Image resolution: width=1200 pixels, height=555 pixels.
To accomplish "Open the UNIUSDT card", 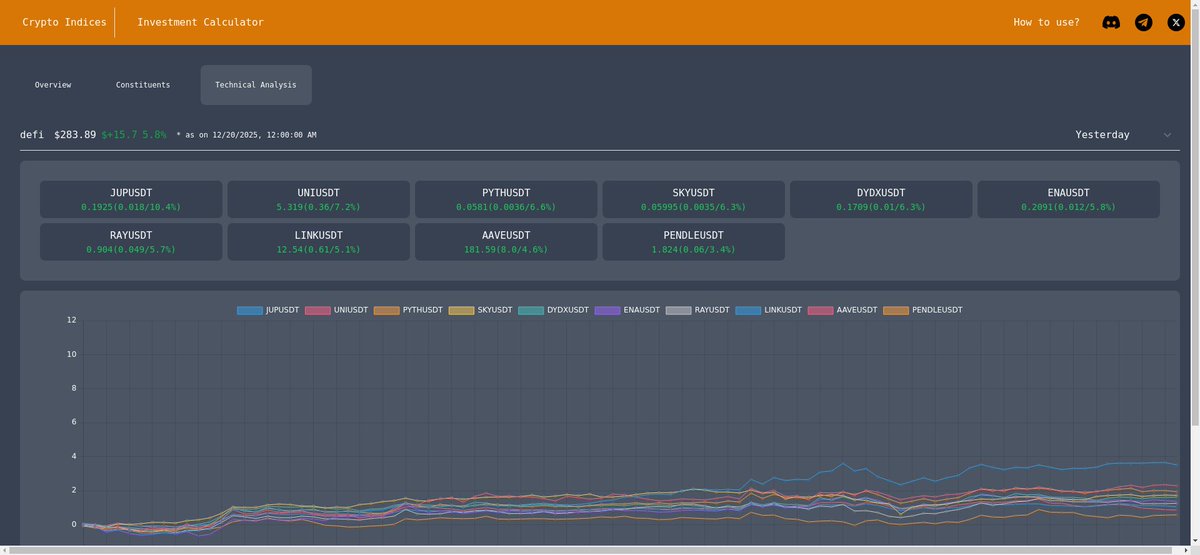I will pyautogui.click(x=319, y=199).
